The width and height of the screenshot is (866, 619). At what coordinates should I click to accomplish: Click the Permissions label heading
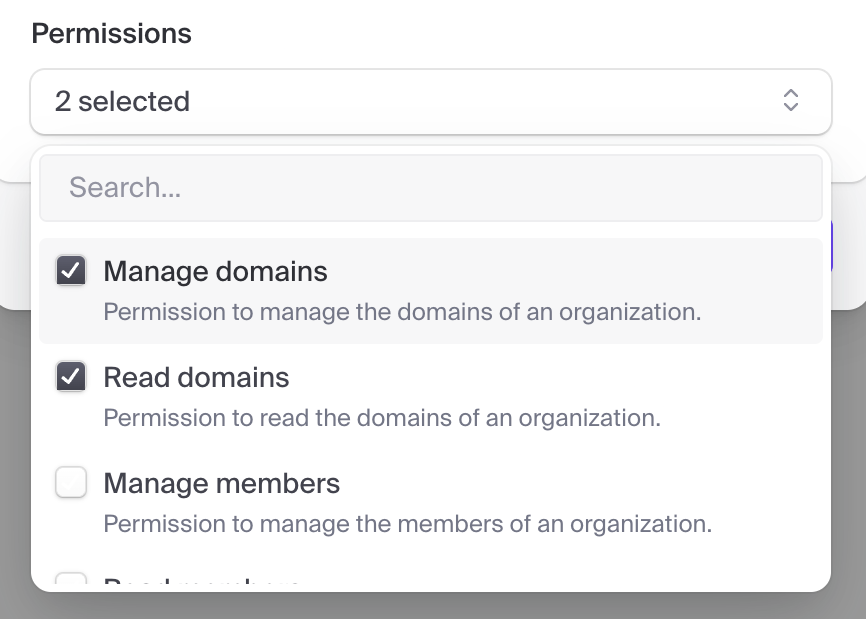[111, 33]
